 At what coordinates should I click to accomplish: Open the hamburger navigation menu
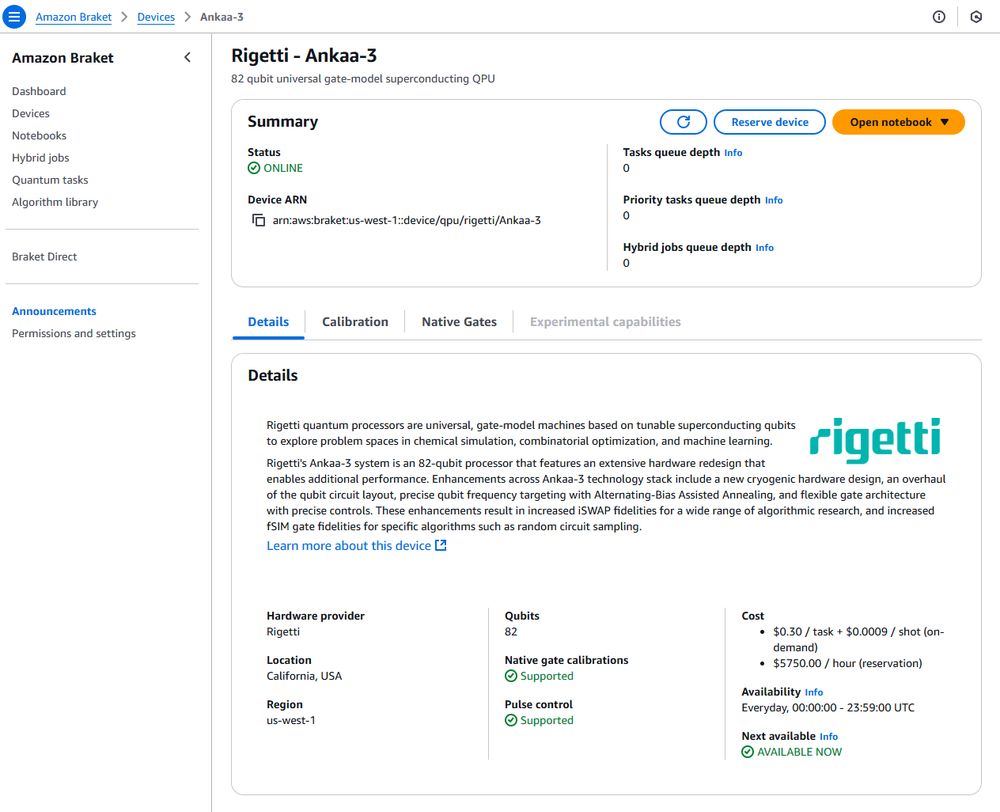(x=14, y=17)
